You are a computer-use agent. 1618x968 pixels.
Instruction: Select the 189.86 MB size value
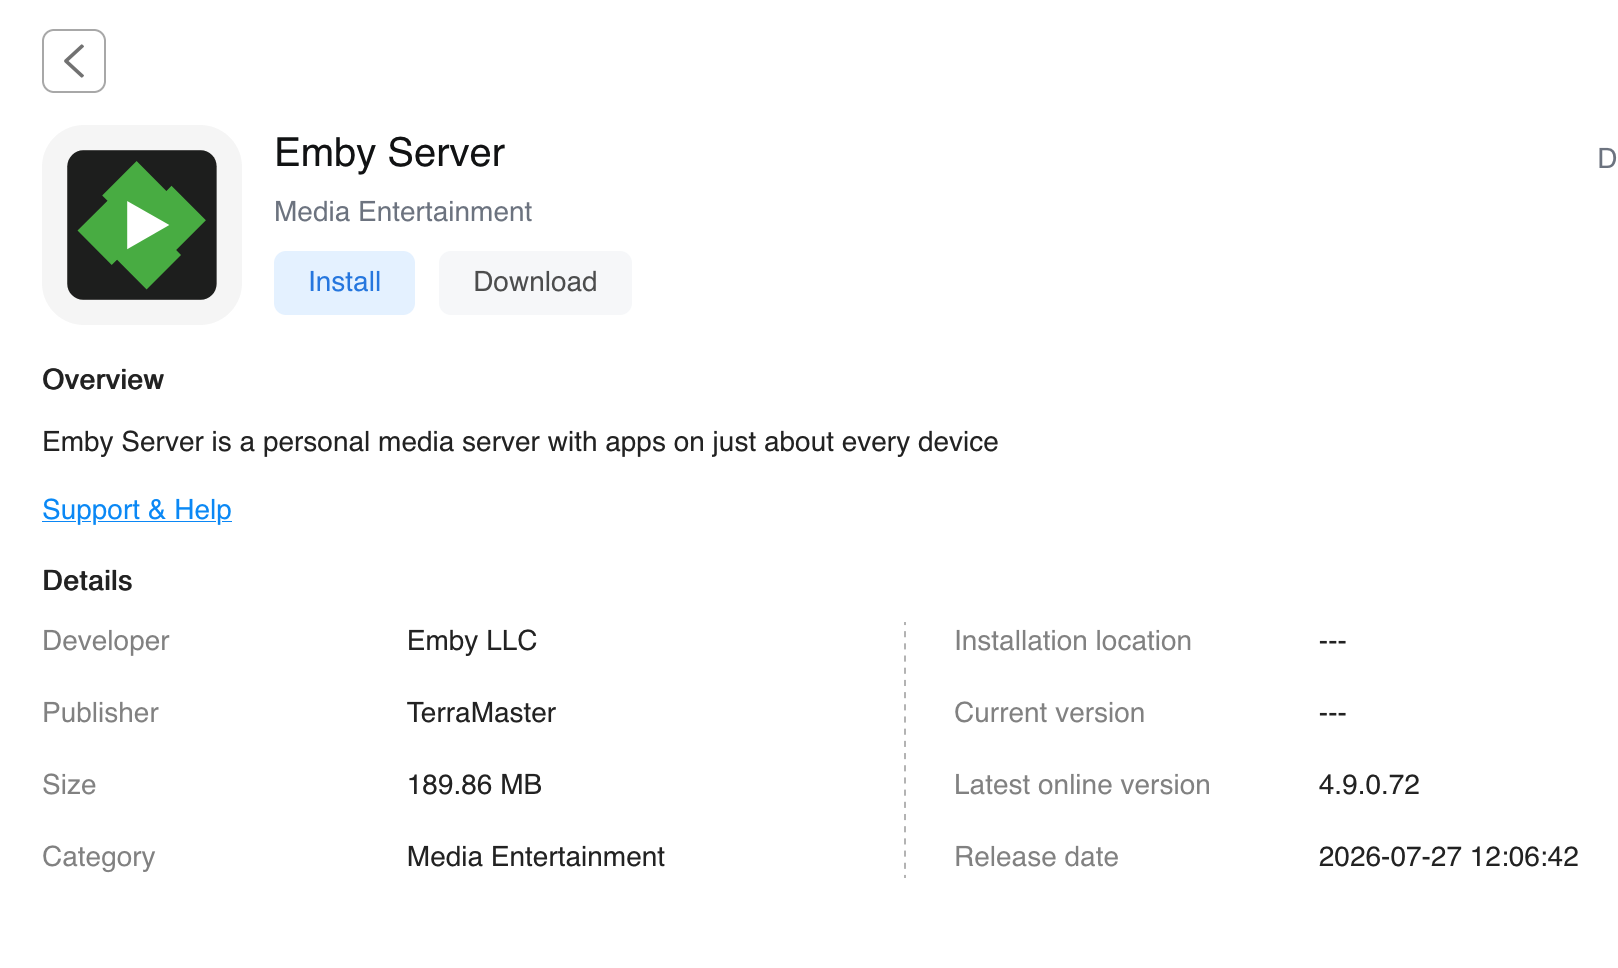(x=474, y=785)
